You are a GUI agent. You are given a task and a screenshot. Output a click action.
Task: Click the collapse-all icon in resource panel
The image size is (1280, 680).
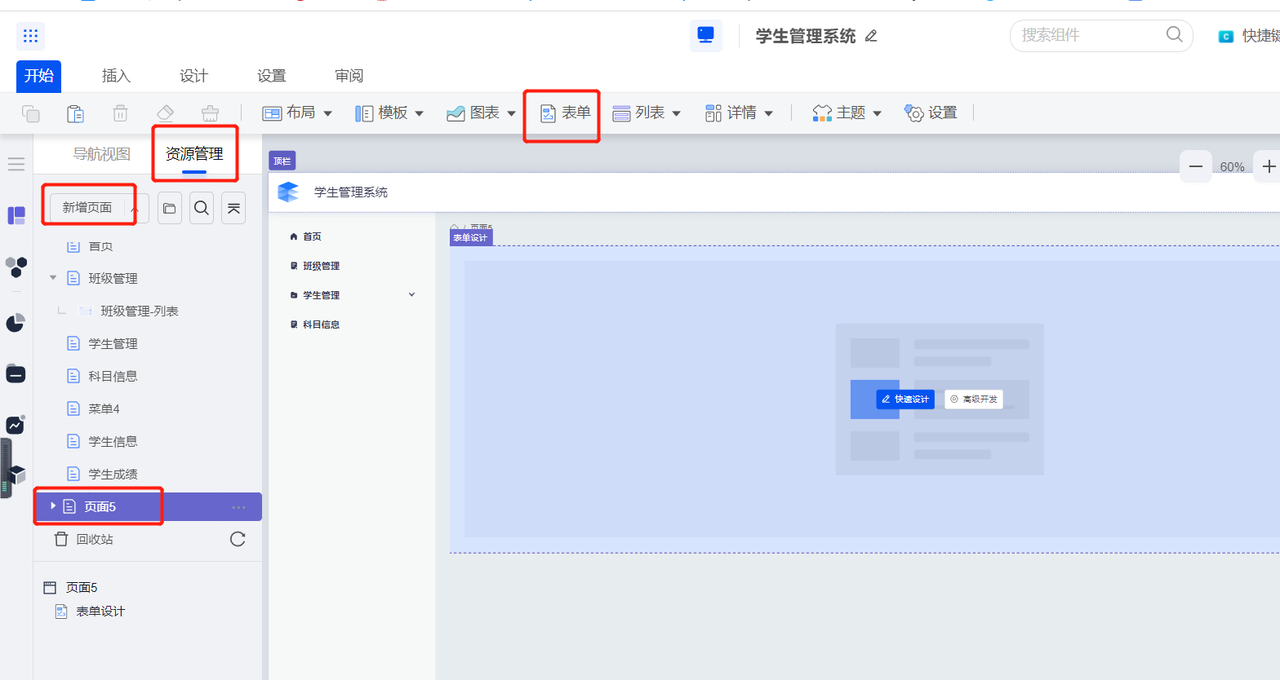point(233,208)
